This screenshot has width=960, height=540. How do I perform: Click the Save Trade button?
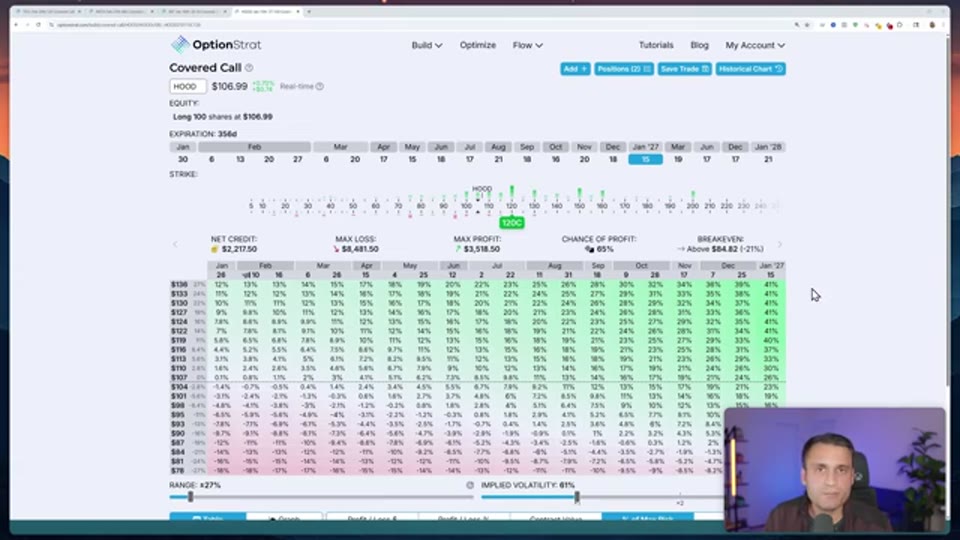(x=684, y=69)
